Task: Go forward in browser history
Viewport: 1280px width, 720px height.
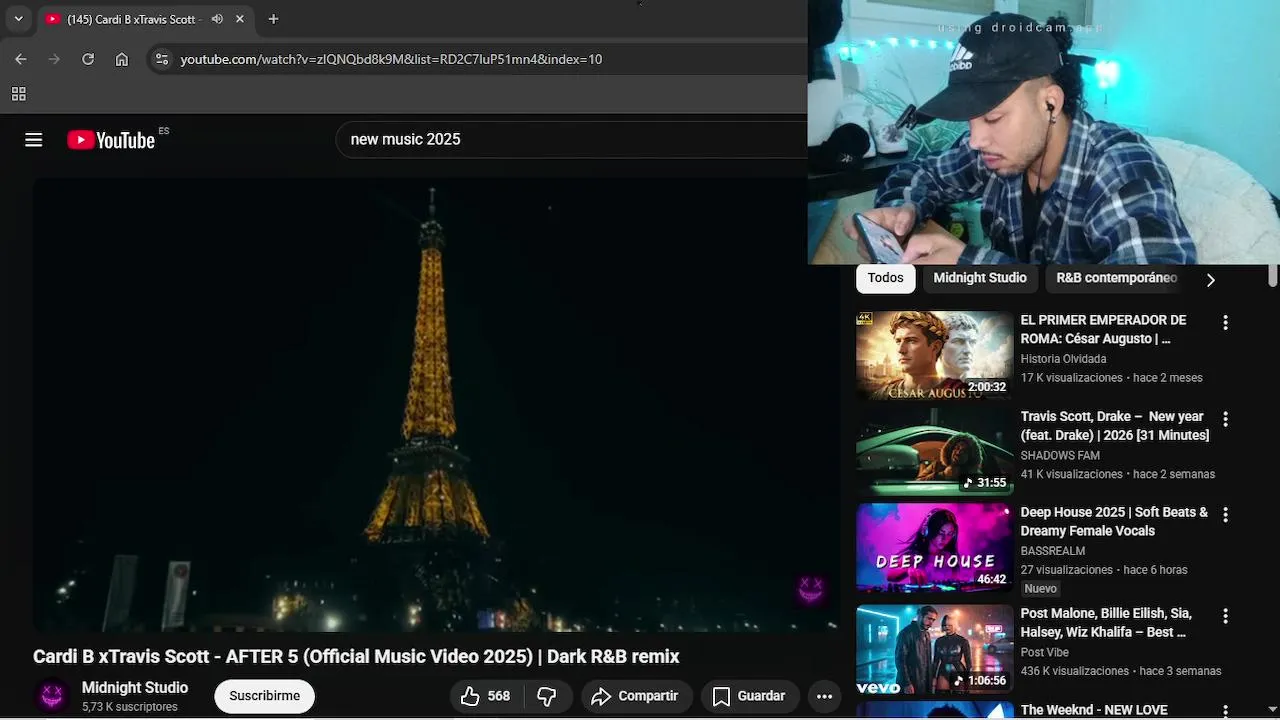Action: [54, 59]
